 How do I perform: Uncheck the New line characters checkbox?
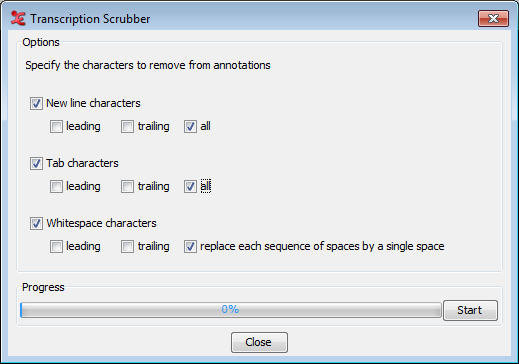(36, 103)
